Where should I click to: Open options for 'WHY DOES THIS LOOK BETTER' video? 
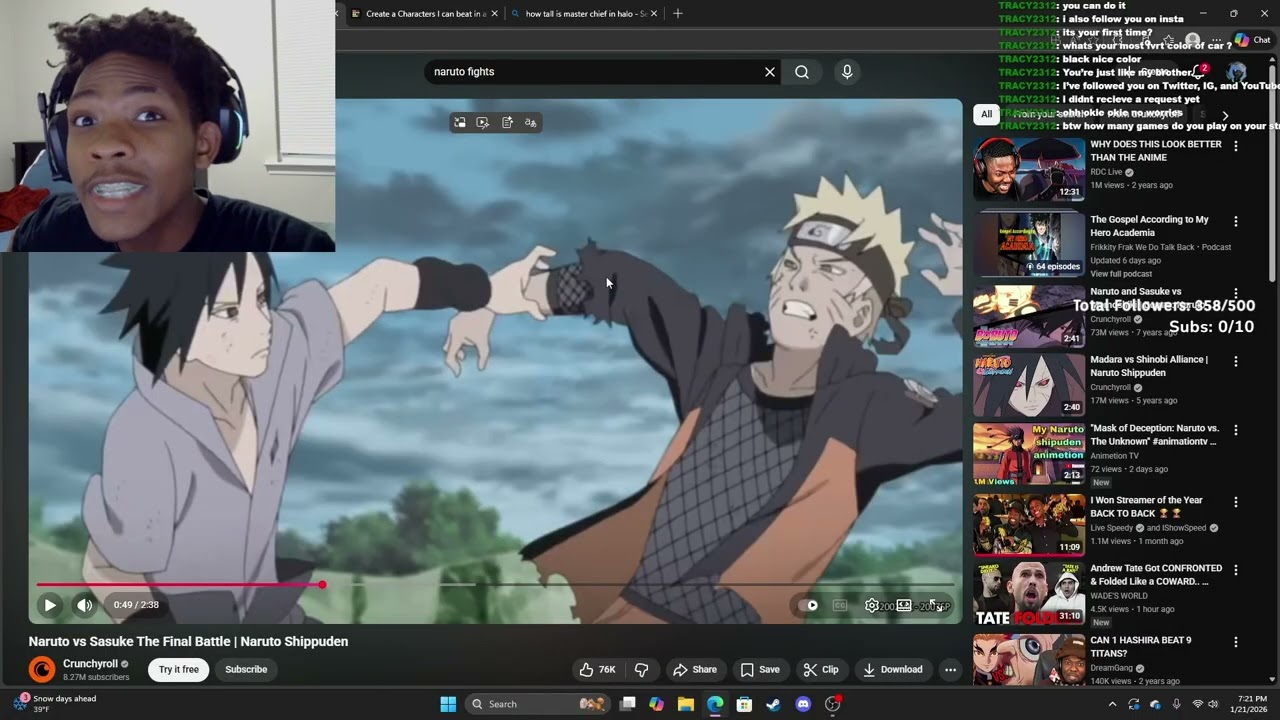pos(1236,146)
